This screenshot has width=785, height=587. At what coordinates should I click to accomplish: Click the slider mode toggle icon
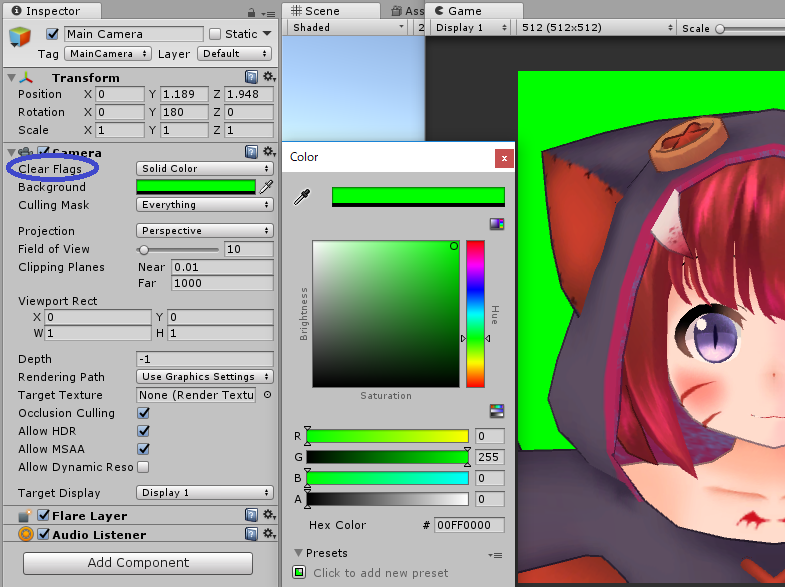click(497, 411)
